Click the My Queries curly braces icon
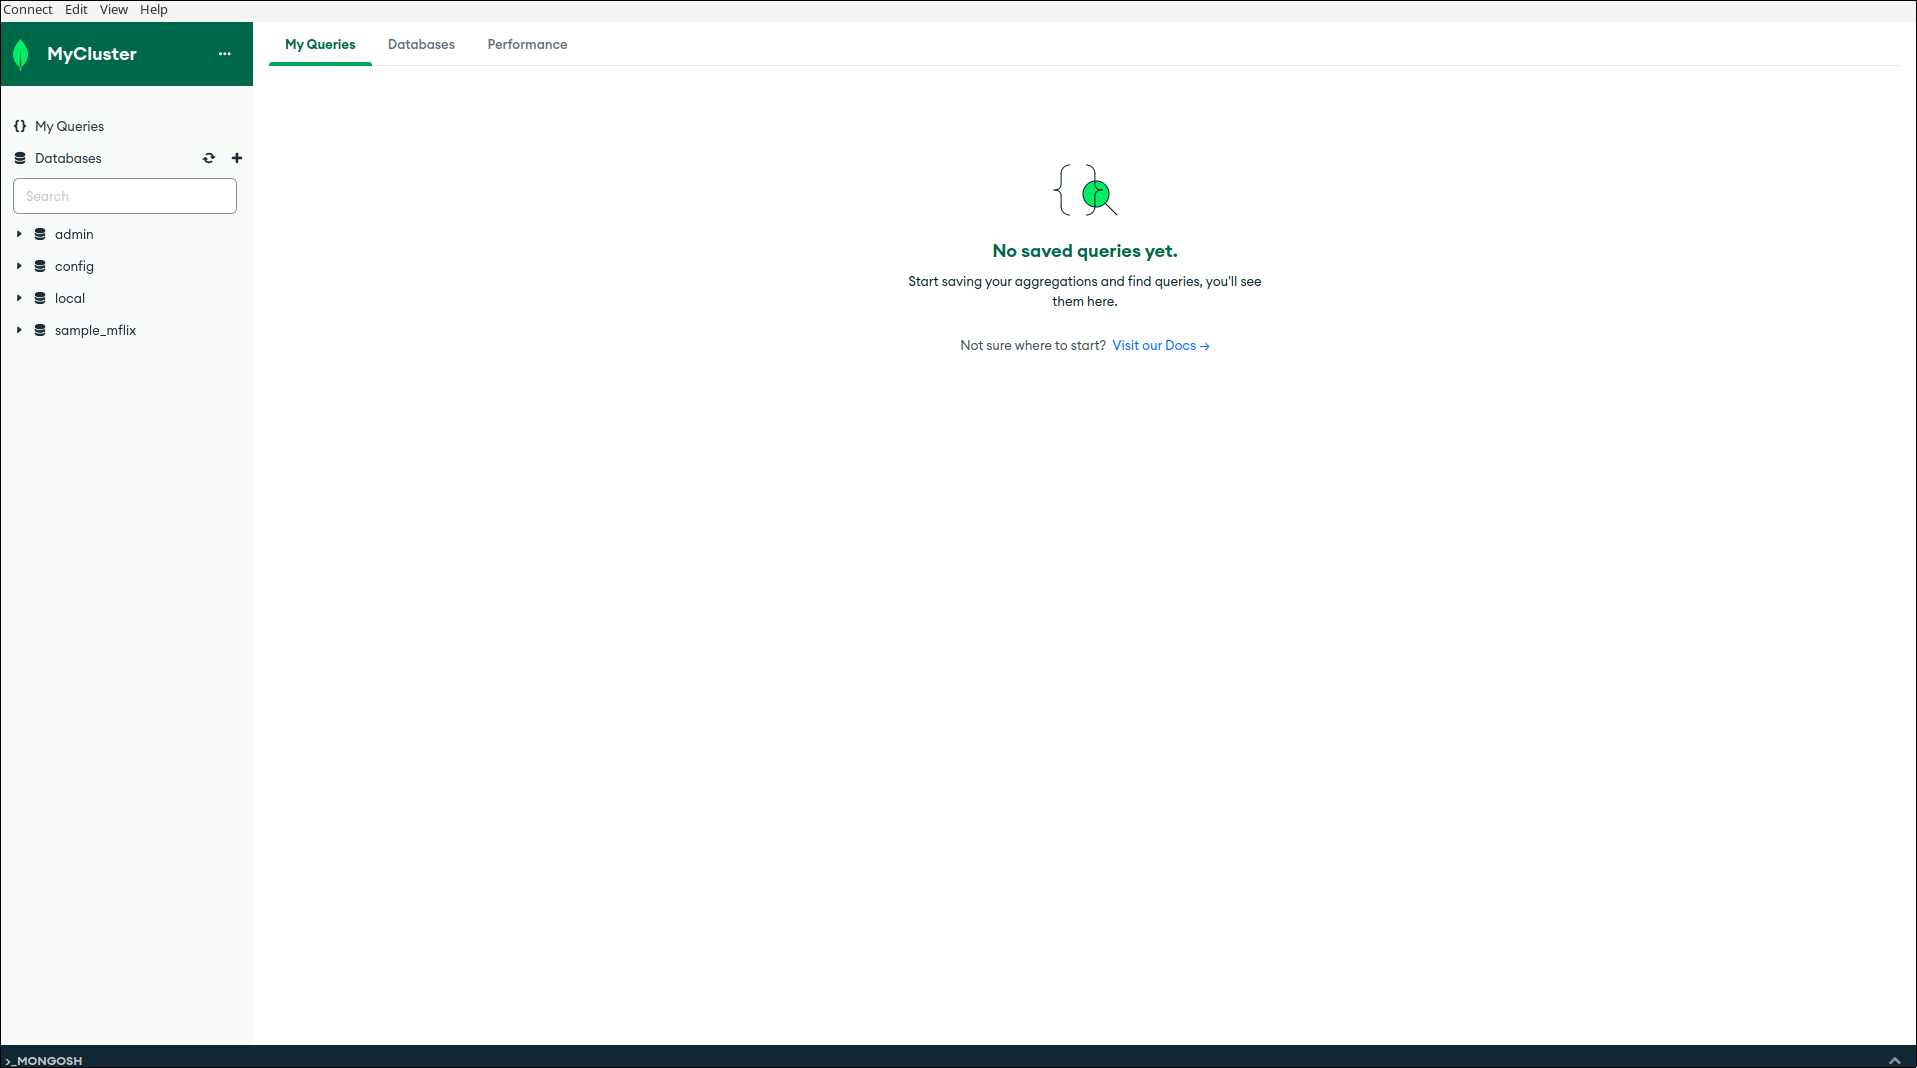The image size is (1917, 1068). 20,126
